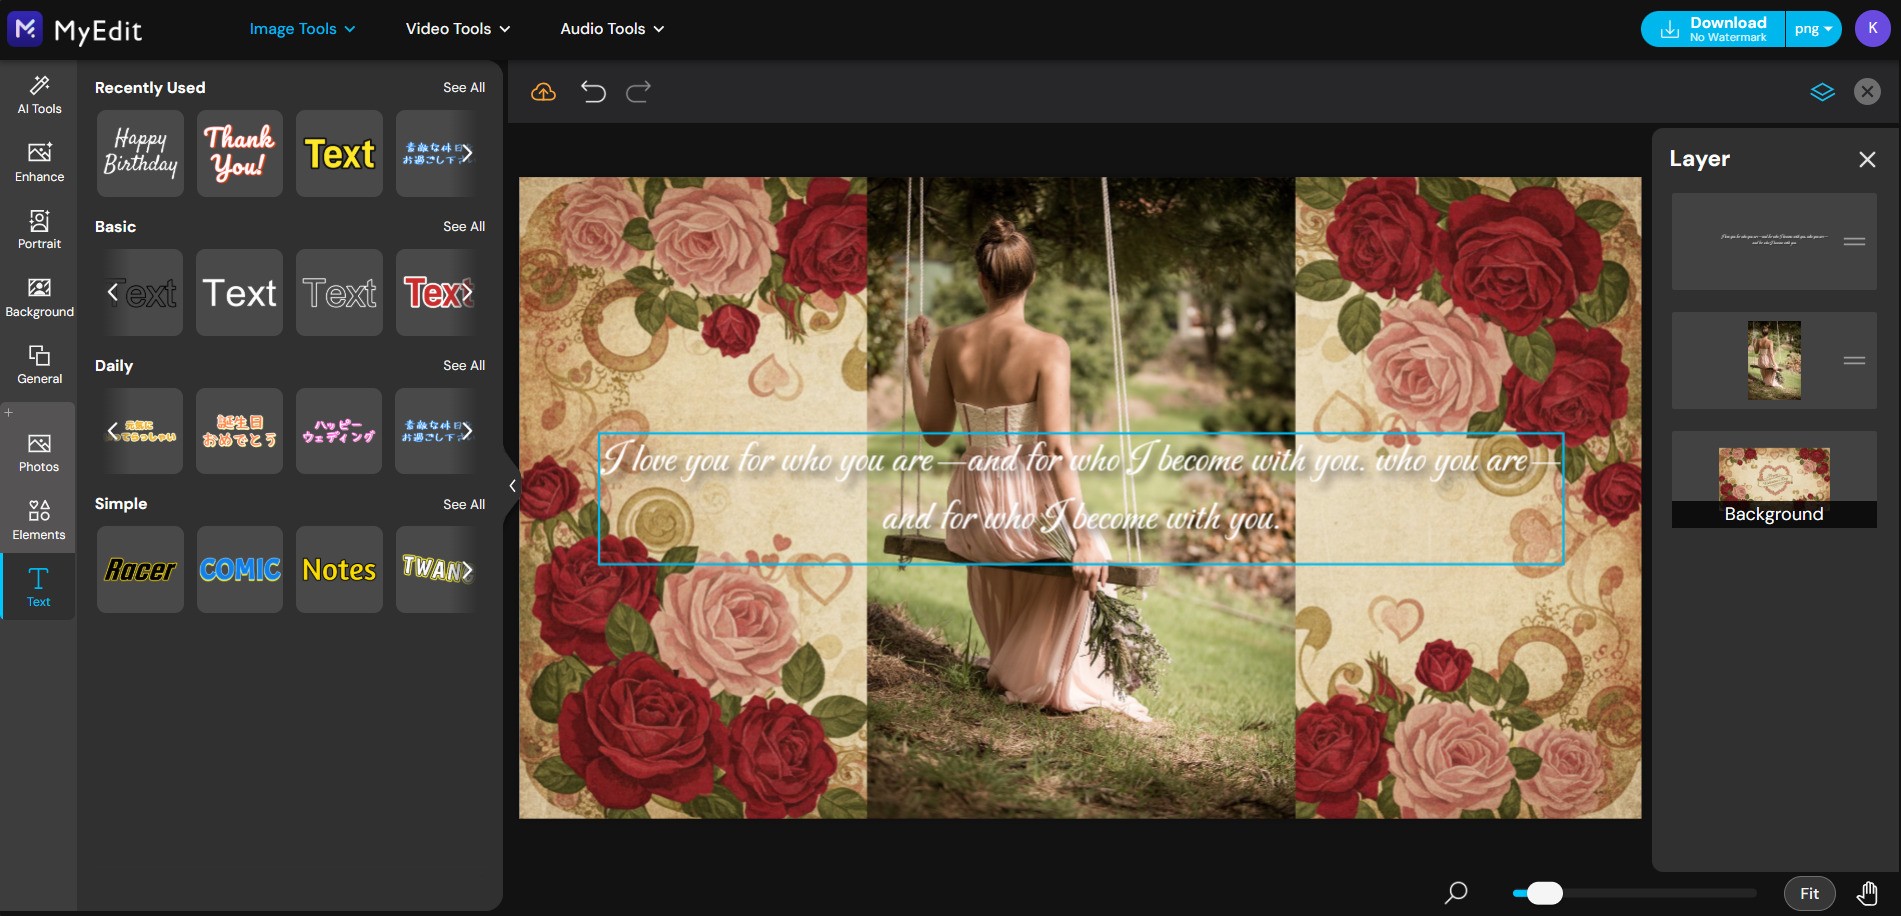
Task: Expand the Video Tools menu
Action: (457, 28)
